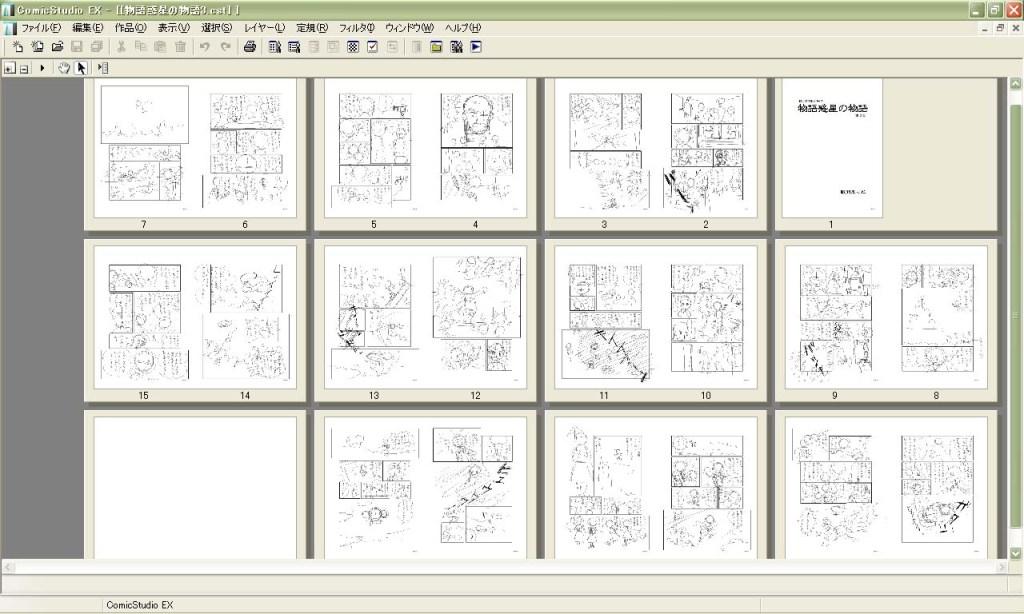The image size is (1024, 614).
Task: Select the page 14 thumbnail
Action: click(246, 317)
